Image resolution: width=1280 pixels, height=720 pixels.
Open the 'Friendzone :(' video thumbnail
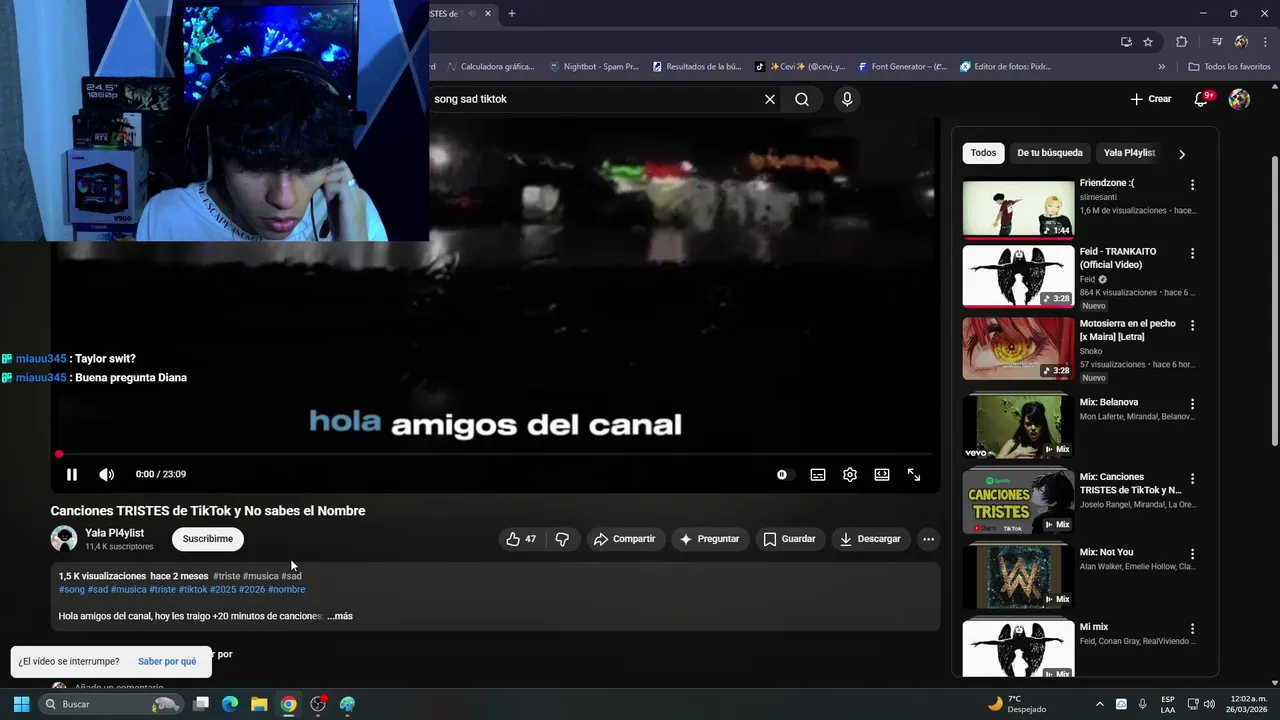pyautogui.click(x=1018, y=209)
